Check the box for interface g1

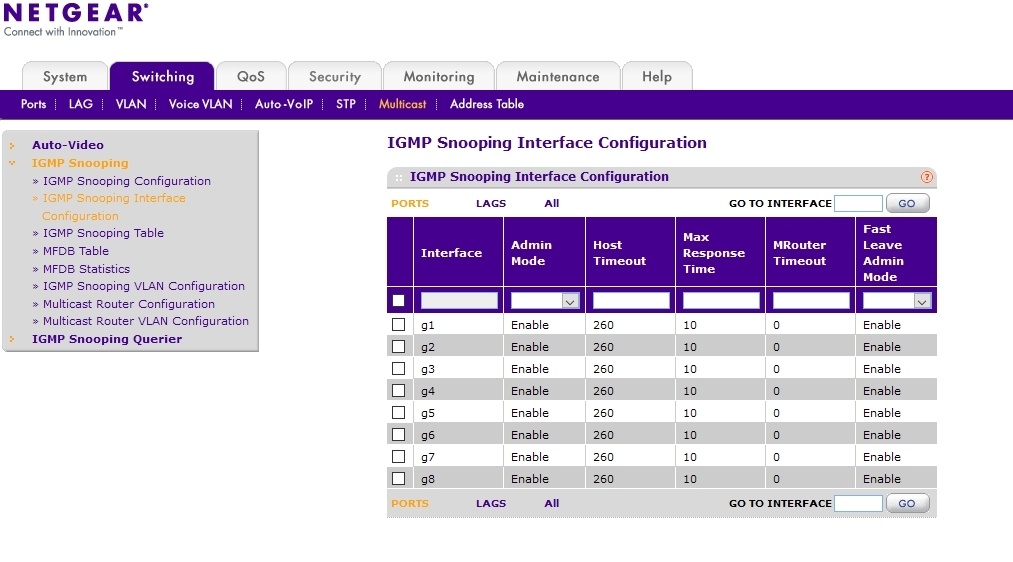399,324
